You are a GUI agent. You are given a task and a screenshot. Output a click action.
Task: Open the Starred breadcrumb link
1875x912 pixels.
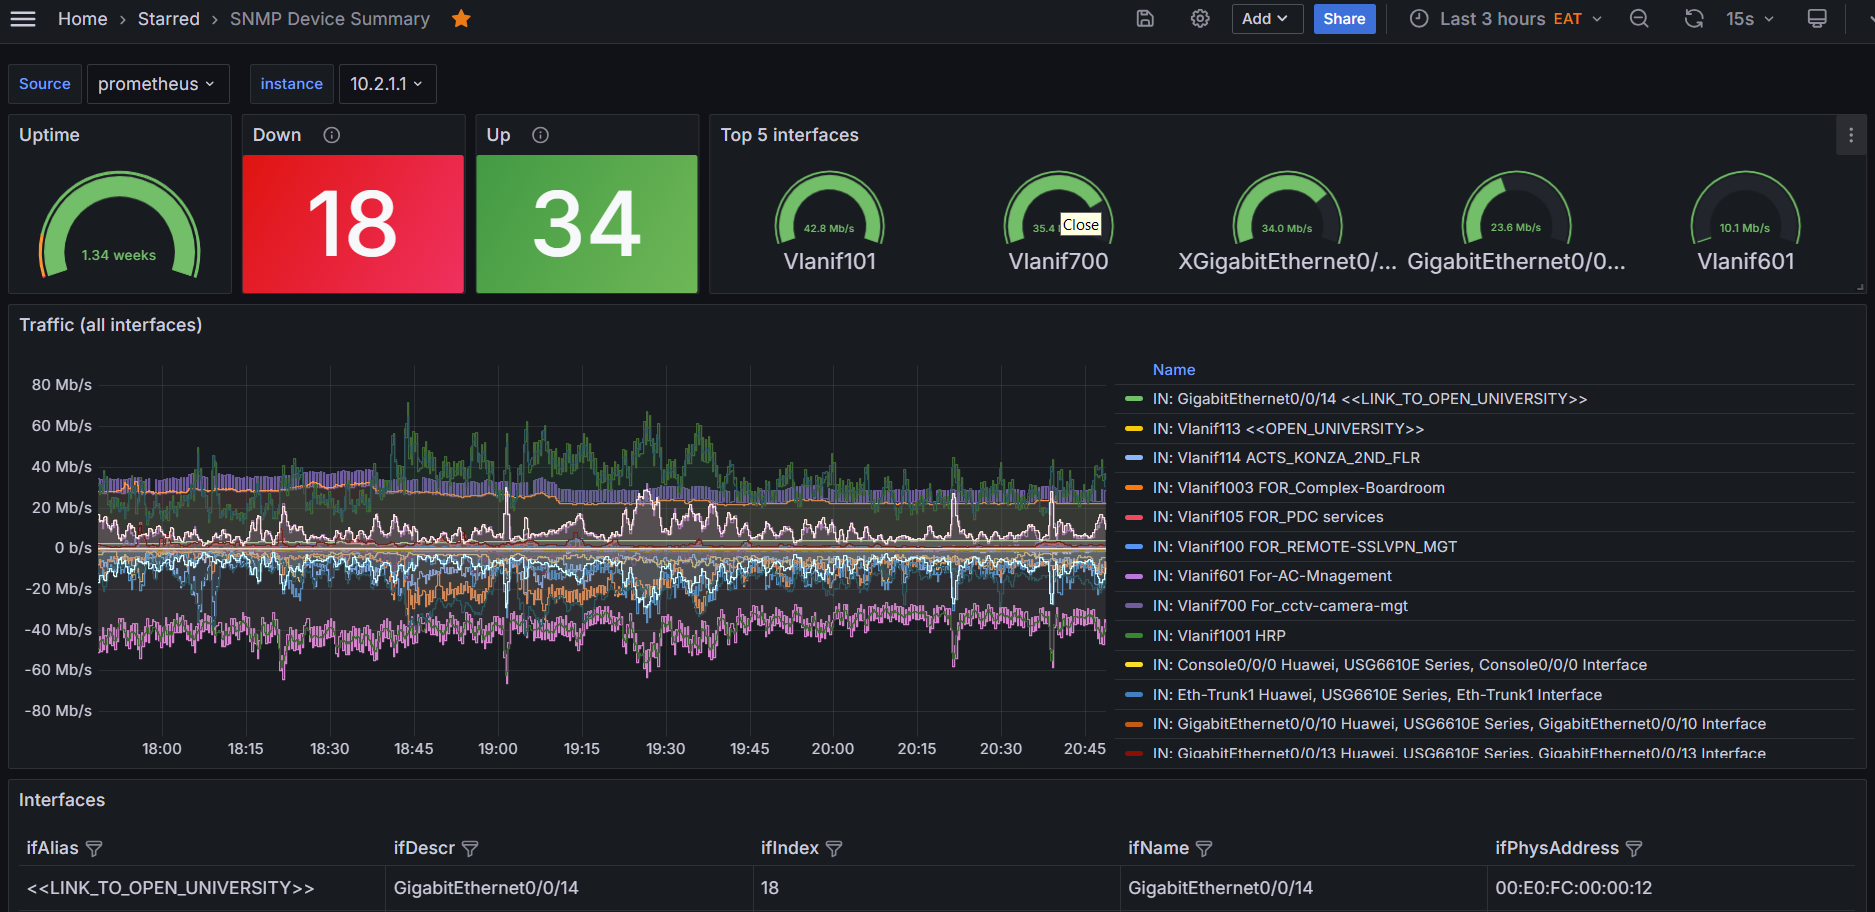tap(168, 19)
